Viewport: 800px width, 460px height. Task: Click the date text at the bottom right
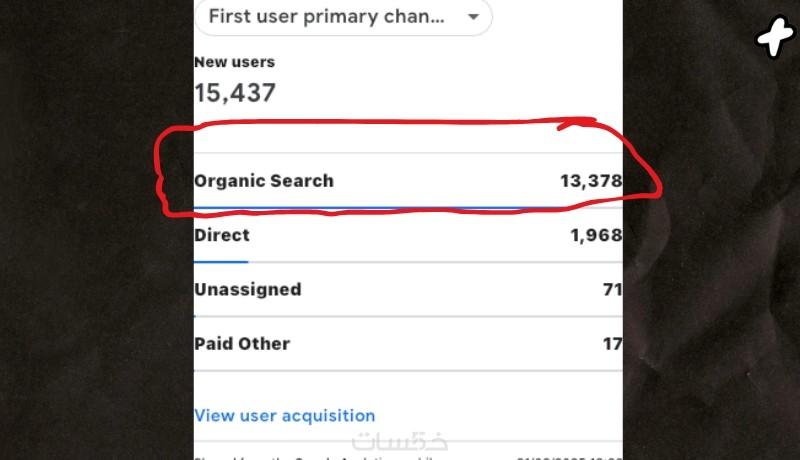[568, 457]
